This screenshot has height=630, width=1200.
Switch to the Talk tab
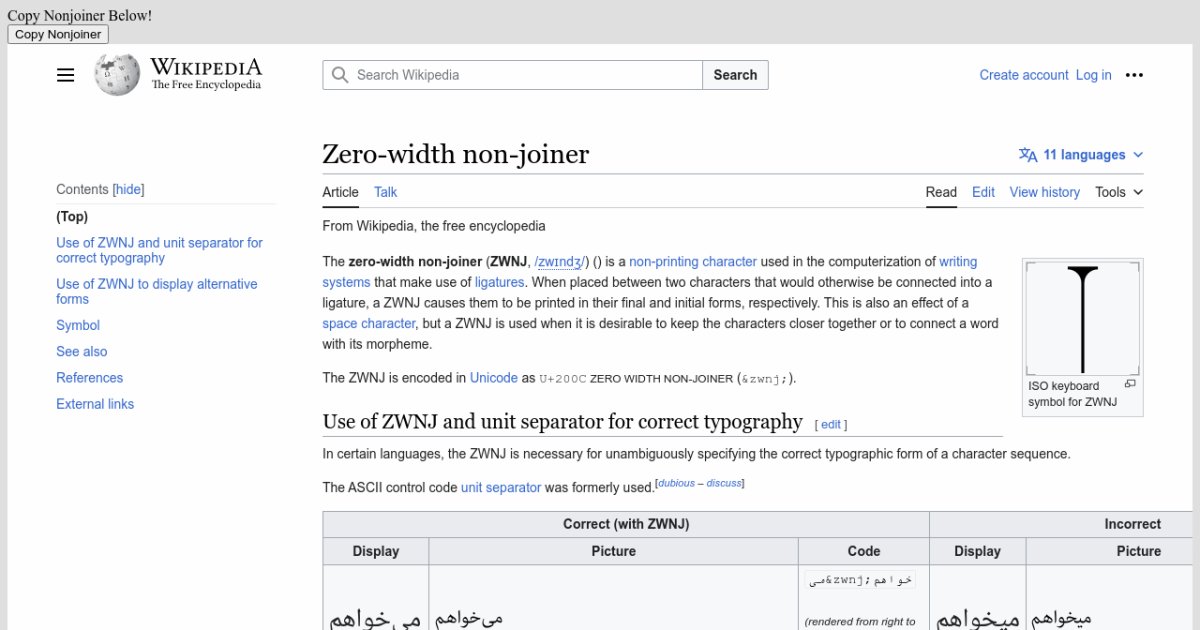click(x=385, y=192)
